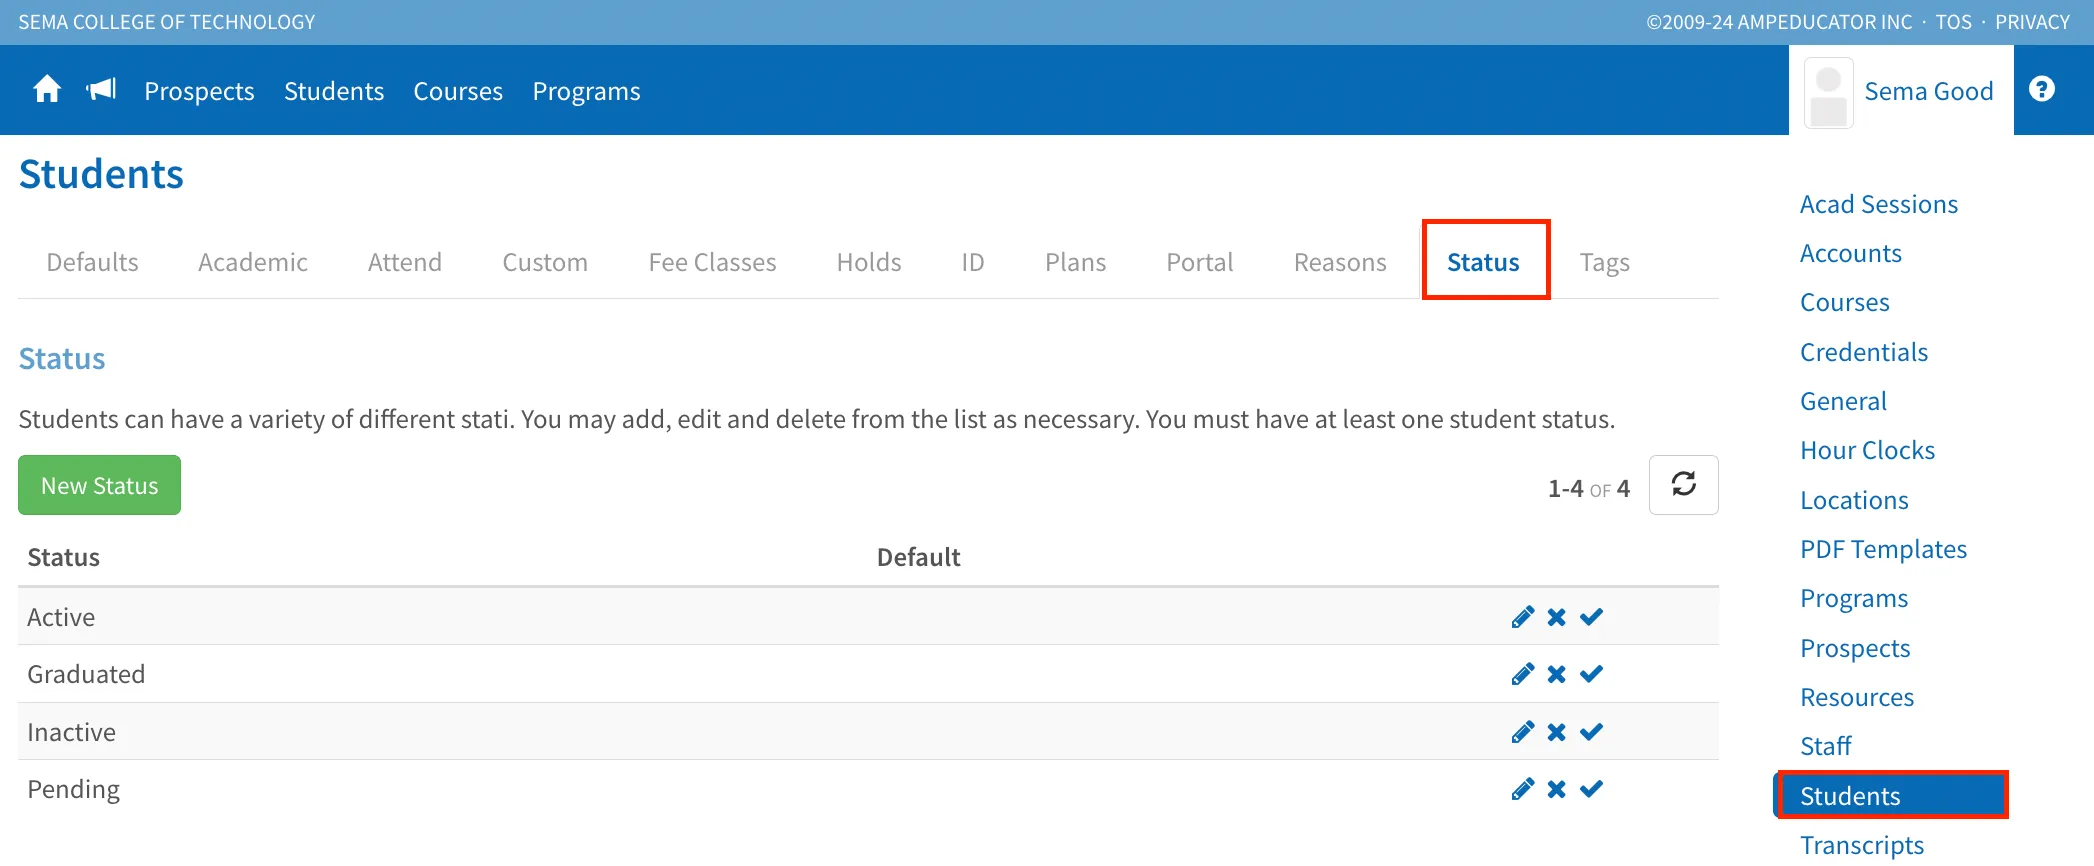Select the Graduated status row text
Screen dimensions: 2094x866
coord(86,674)
